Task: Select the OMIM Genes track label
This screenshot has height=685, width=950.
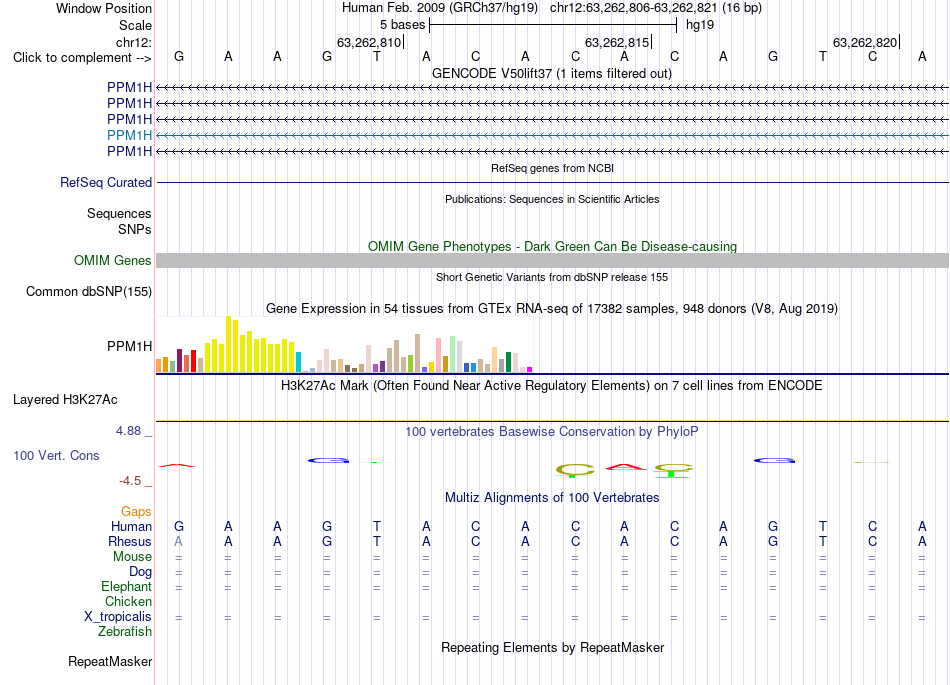Action: click(x=113, y=260)
